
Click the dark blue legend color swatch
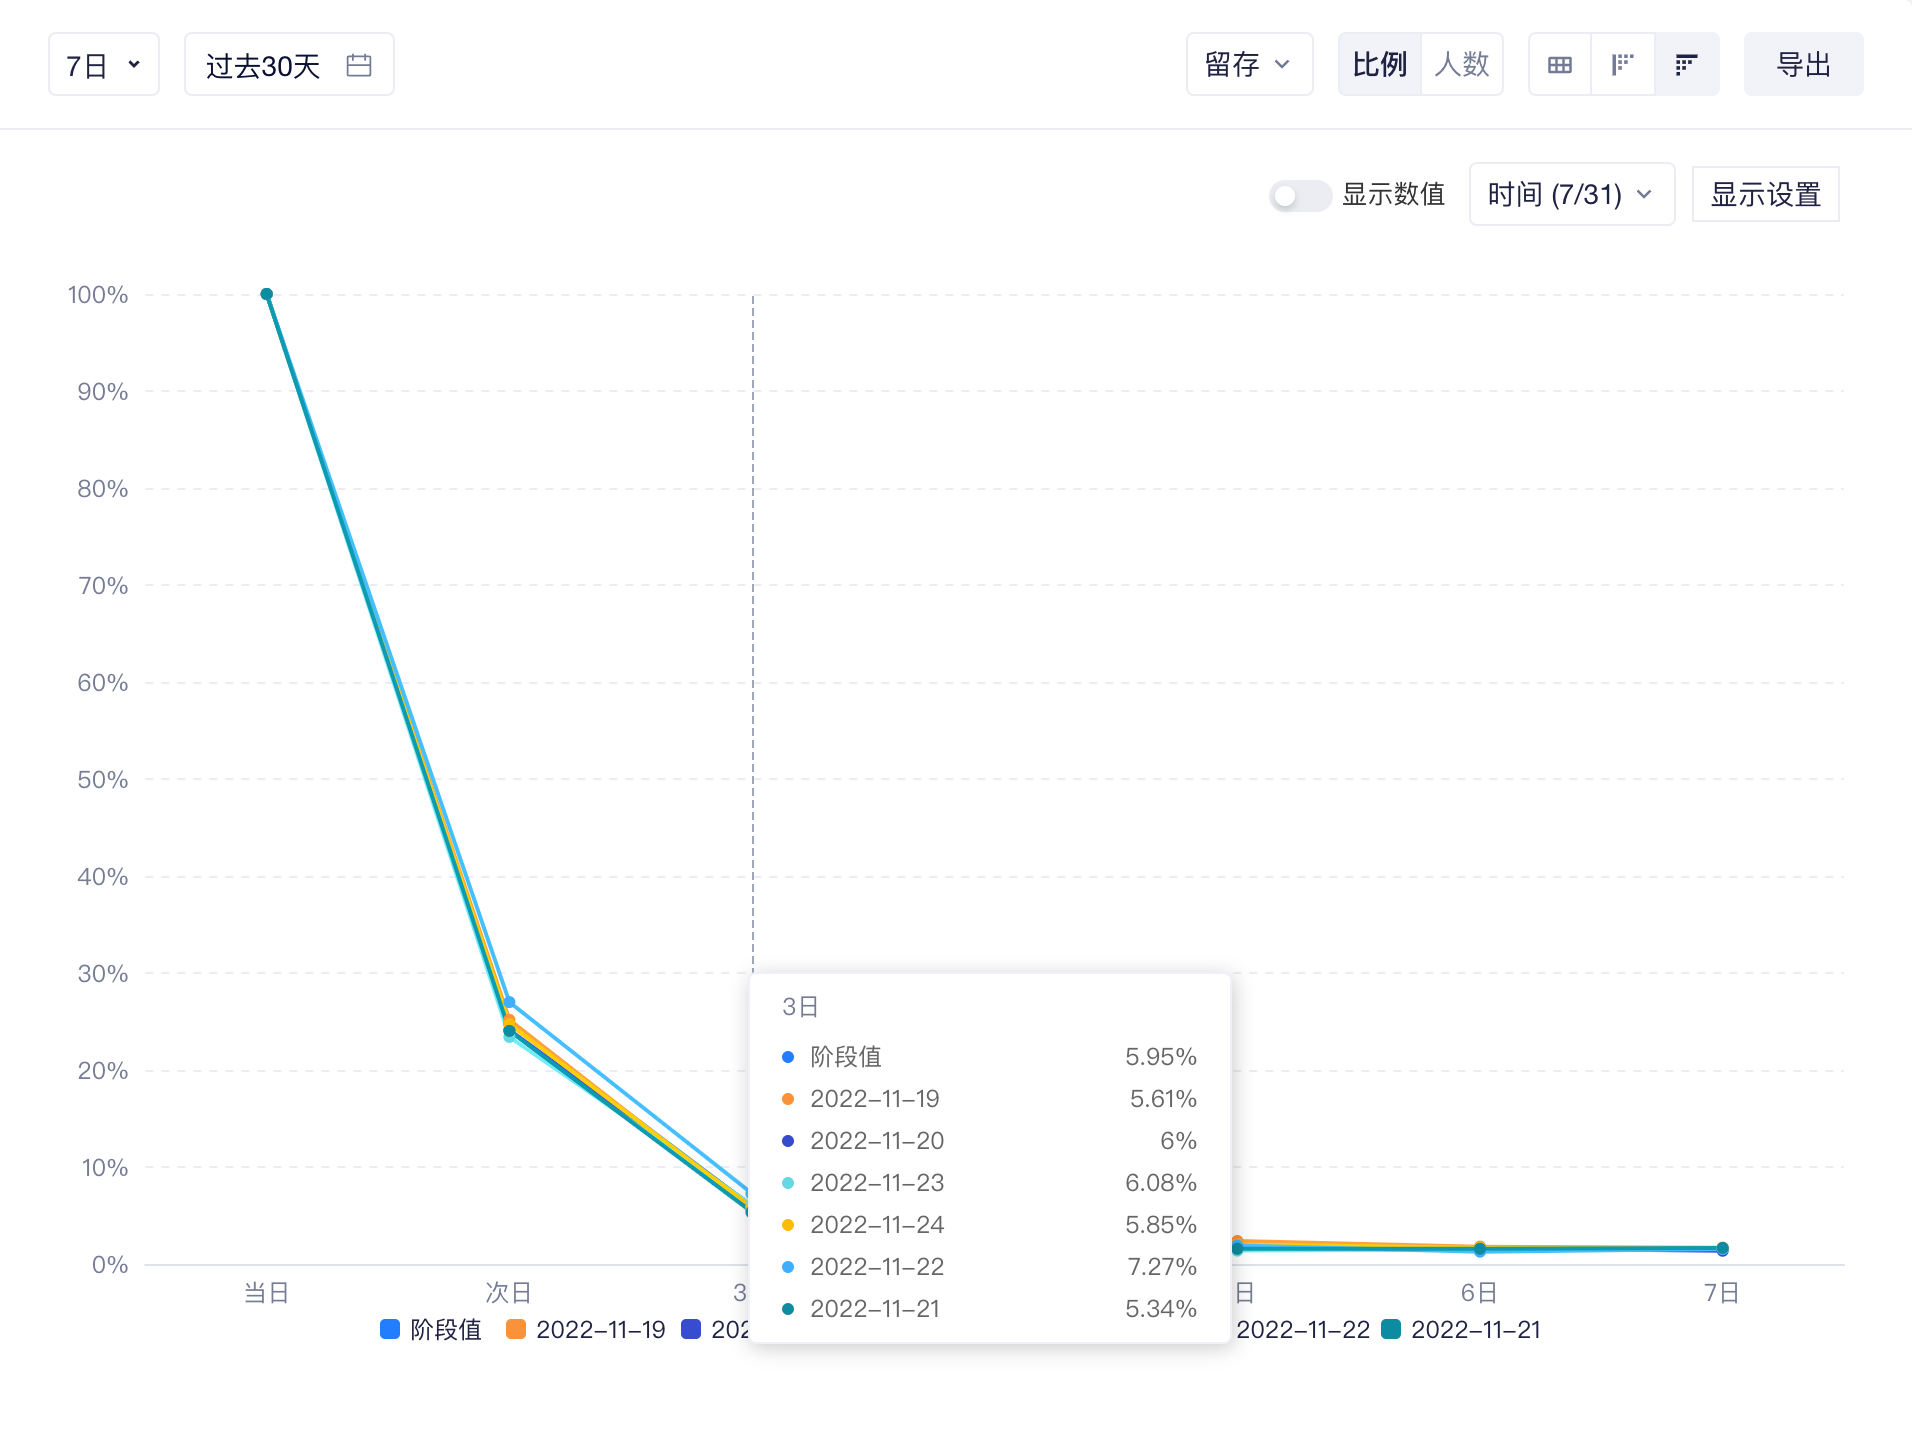(691, 1329)
